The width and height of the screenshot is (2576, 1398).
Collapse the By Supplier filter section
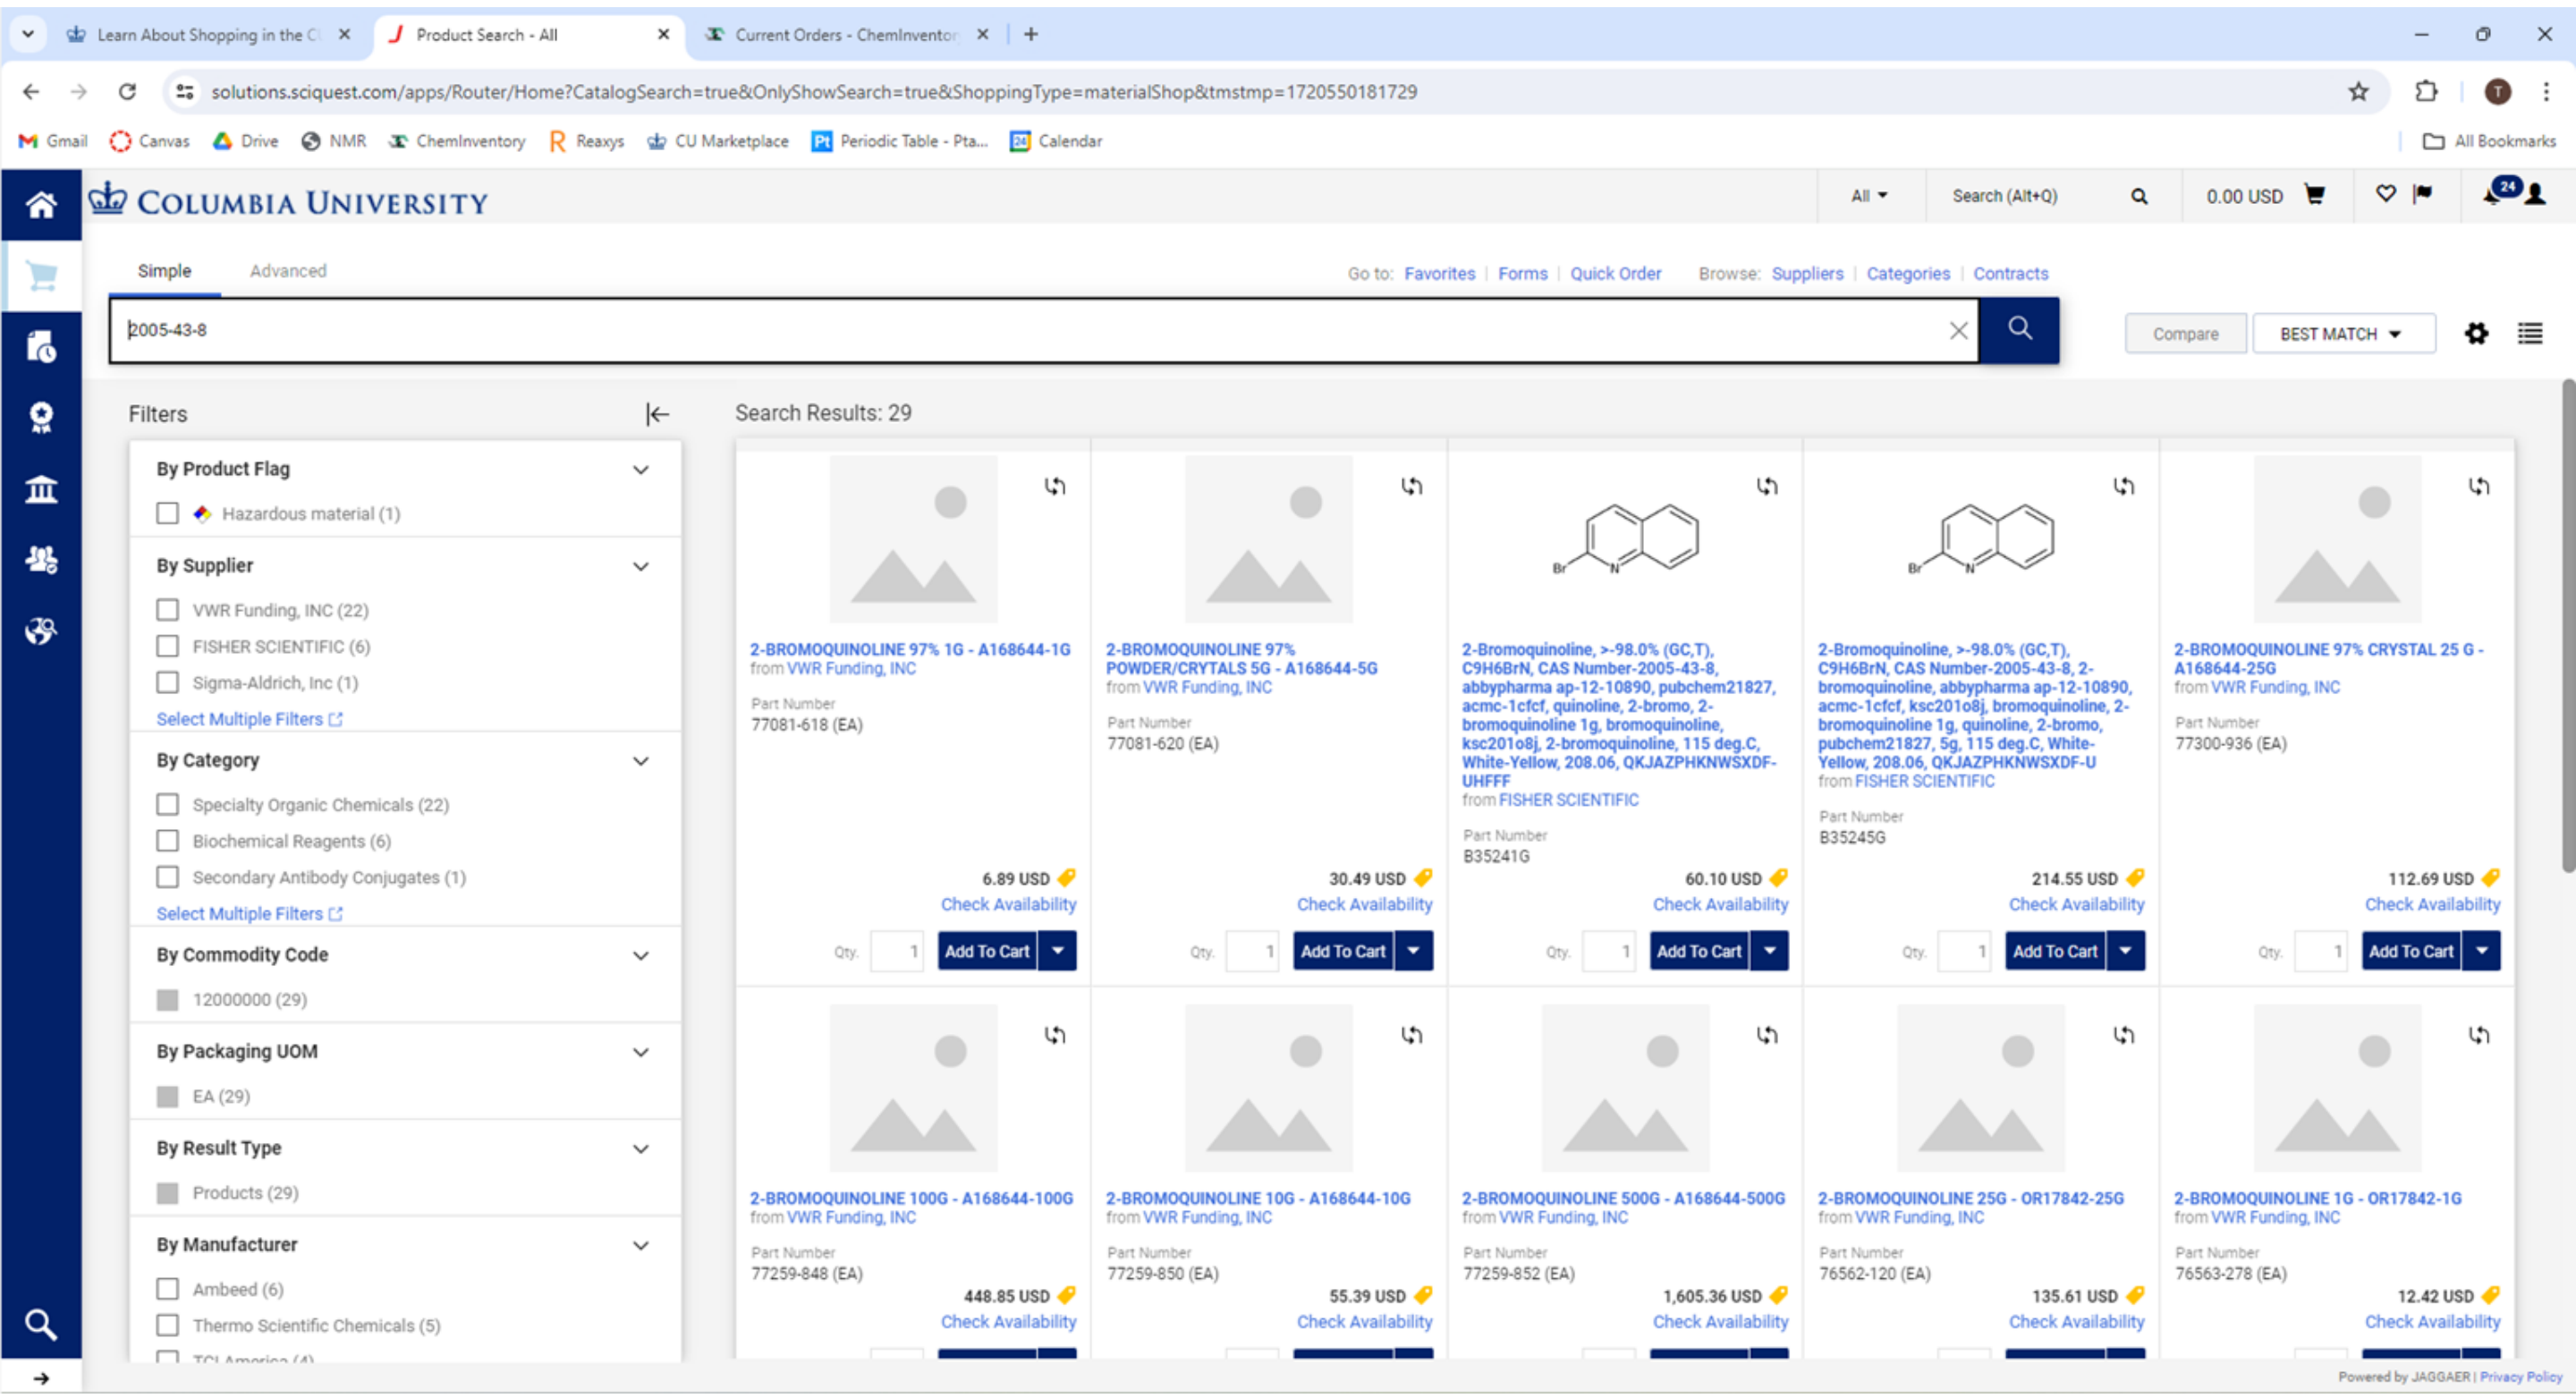click(x=641, y=566)
